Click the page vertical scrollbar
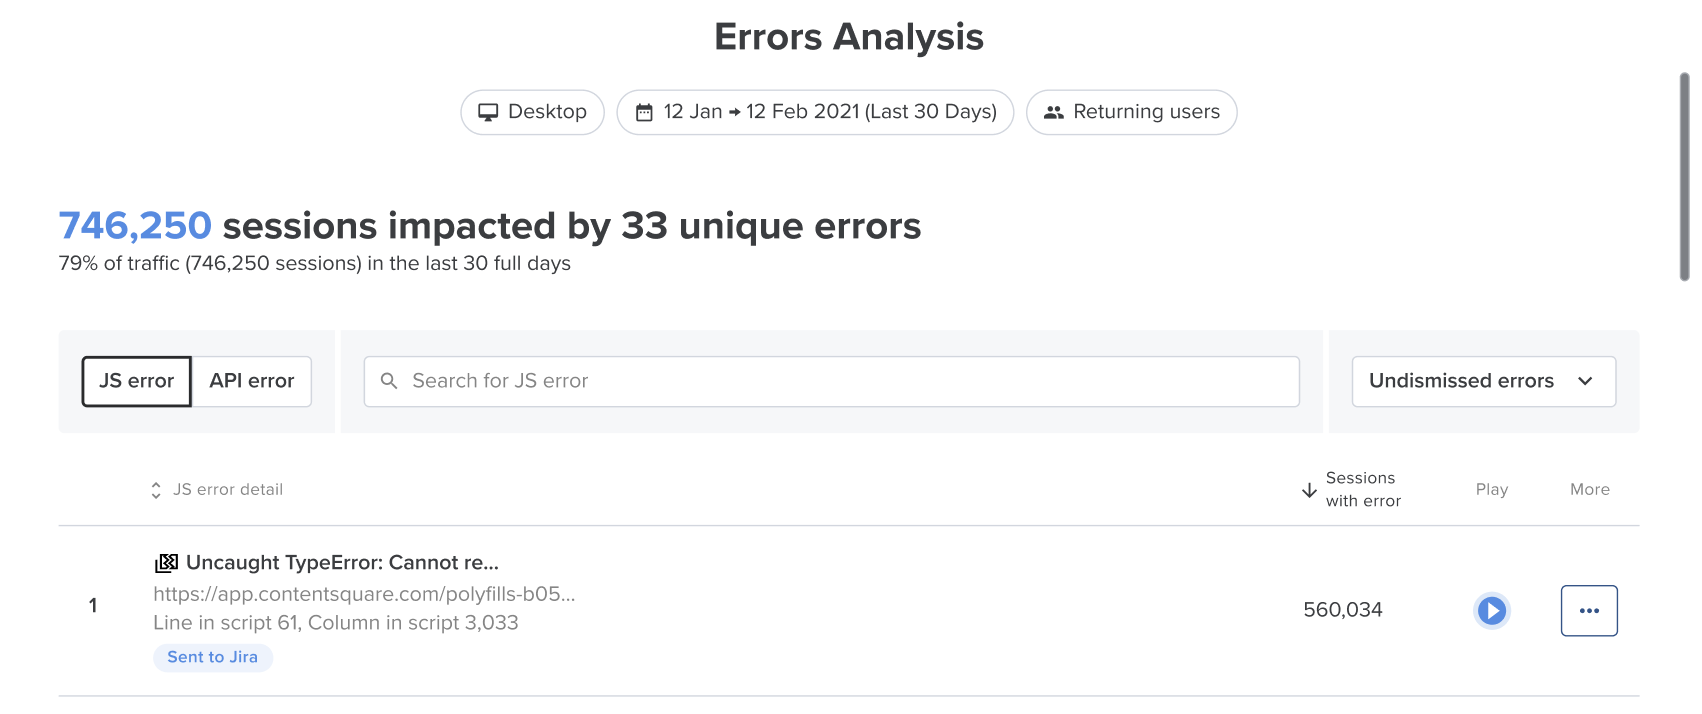 point(1684,177)
